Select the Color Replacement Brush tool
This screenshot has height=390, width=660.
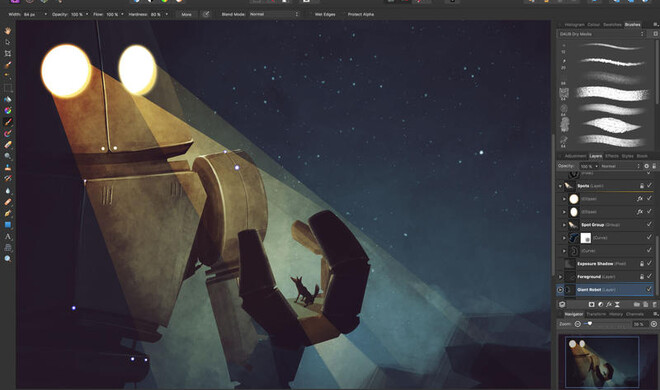coord(8,133)
